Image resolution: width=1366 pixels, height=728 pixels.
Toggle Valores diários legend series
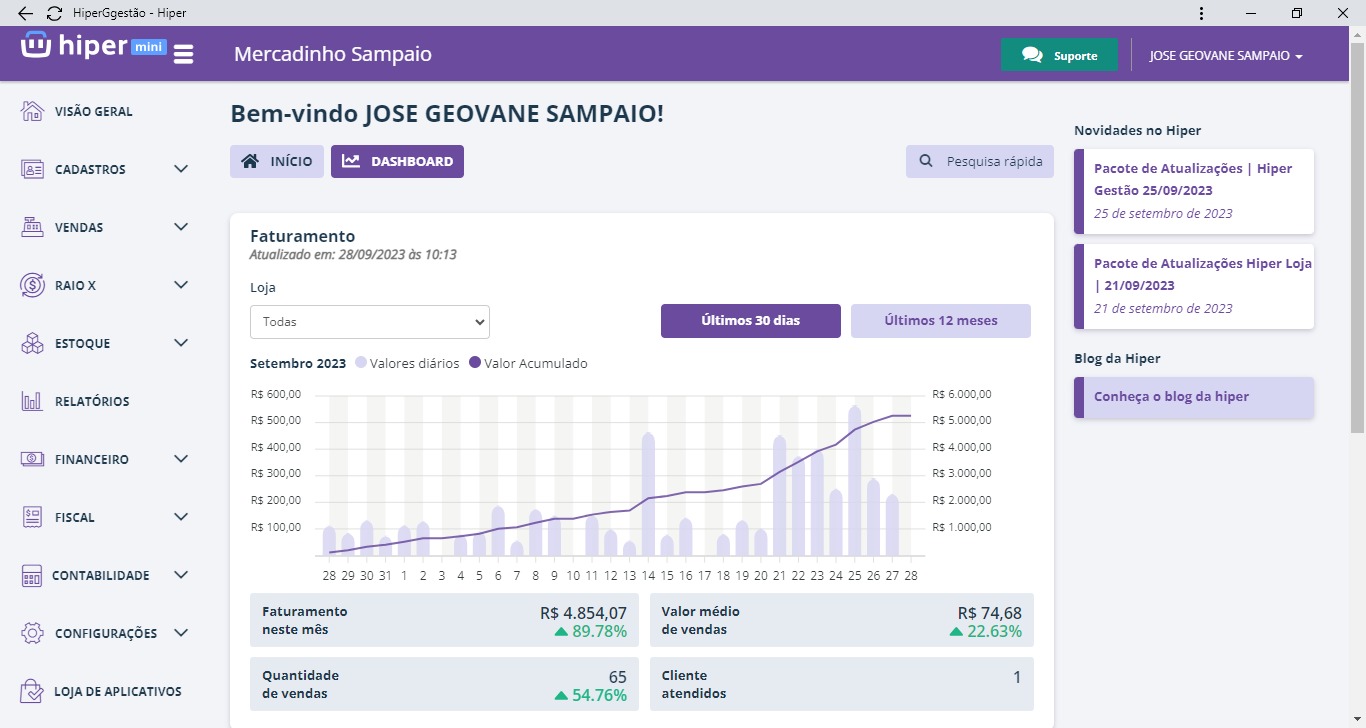pos(407,363)
